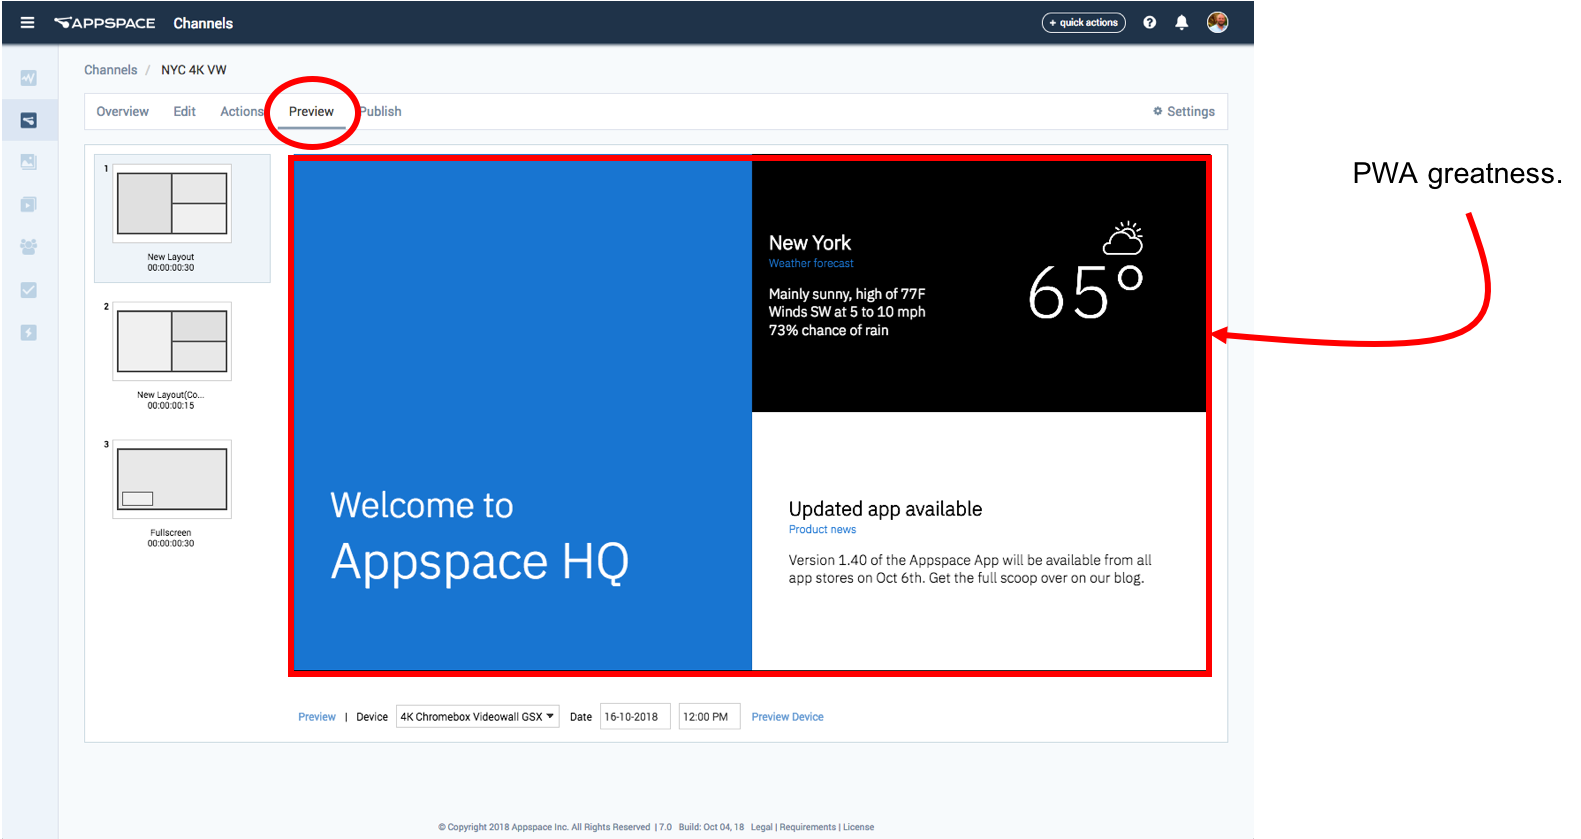Open the video playlist sidebar icon

click(29, 204)
